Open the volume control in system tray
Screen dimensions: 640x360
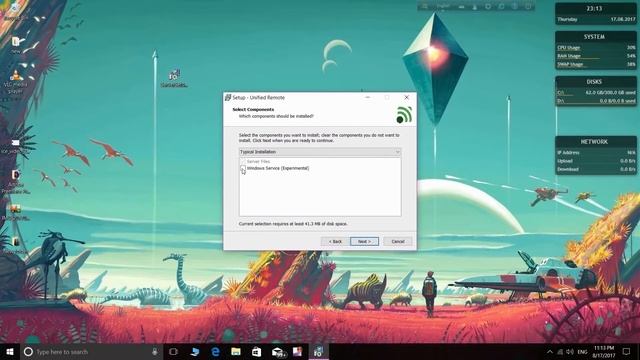[x=570, y=352]
